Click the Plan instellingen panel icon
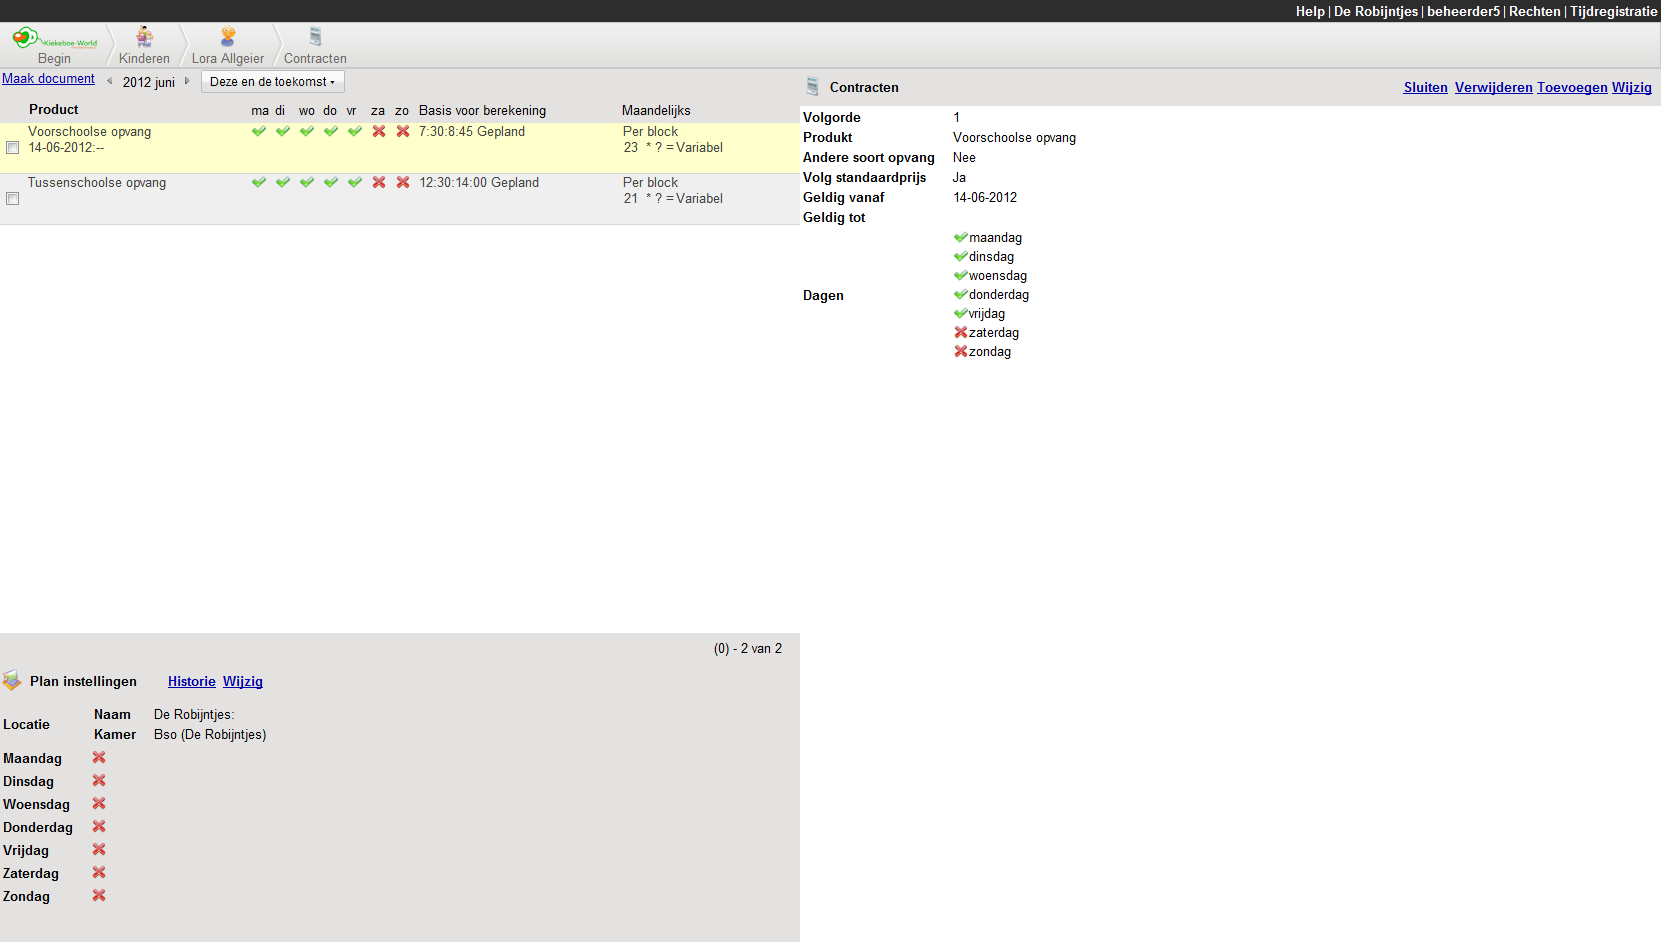 (x=12, y=681)
